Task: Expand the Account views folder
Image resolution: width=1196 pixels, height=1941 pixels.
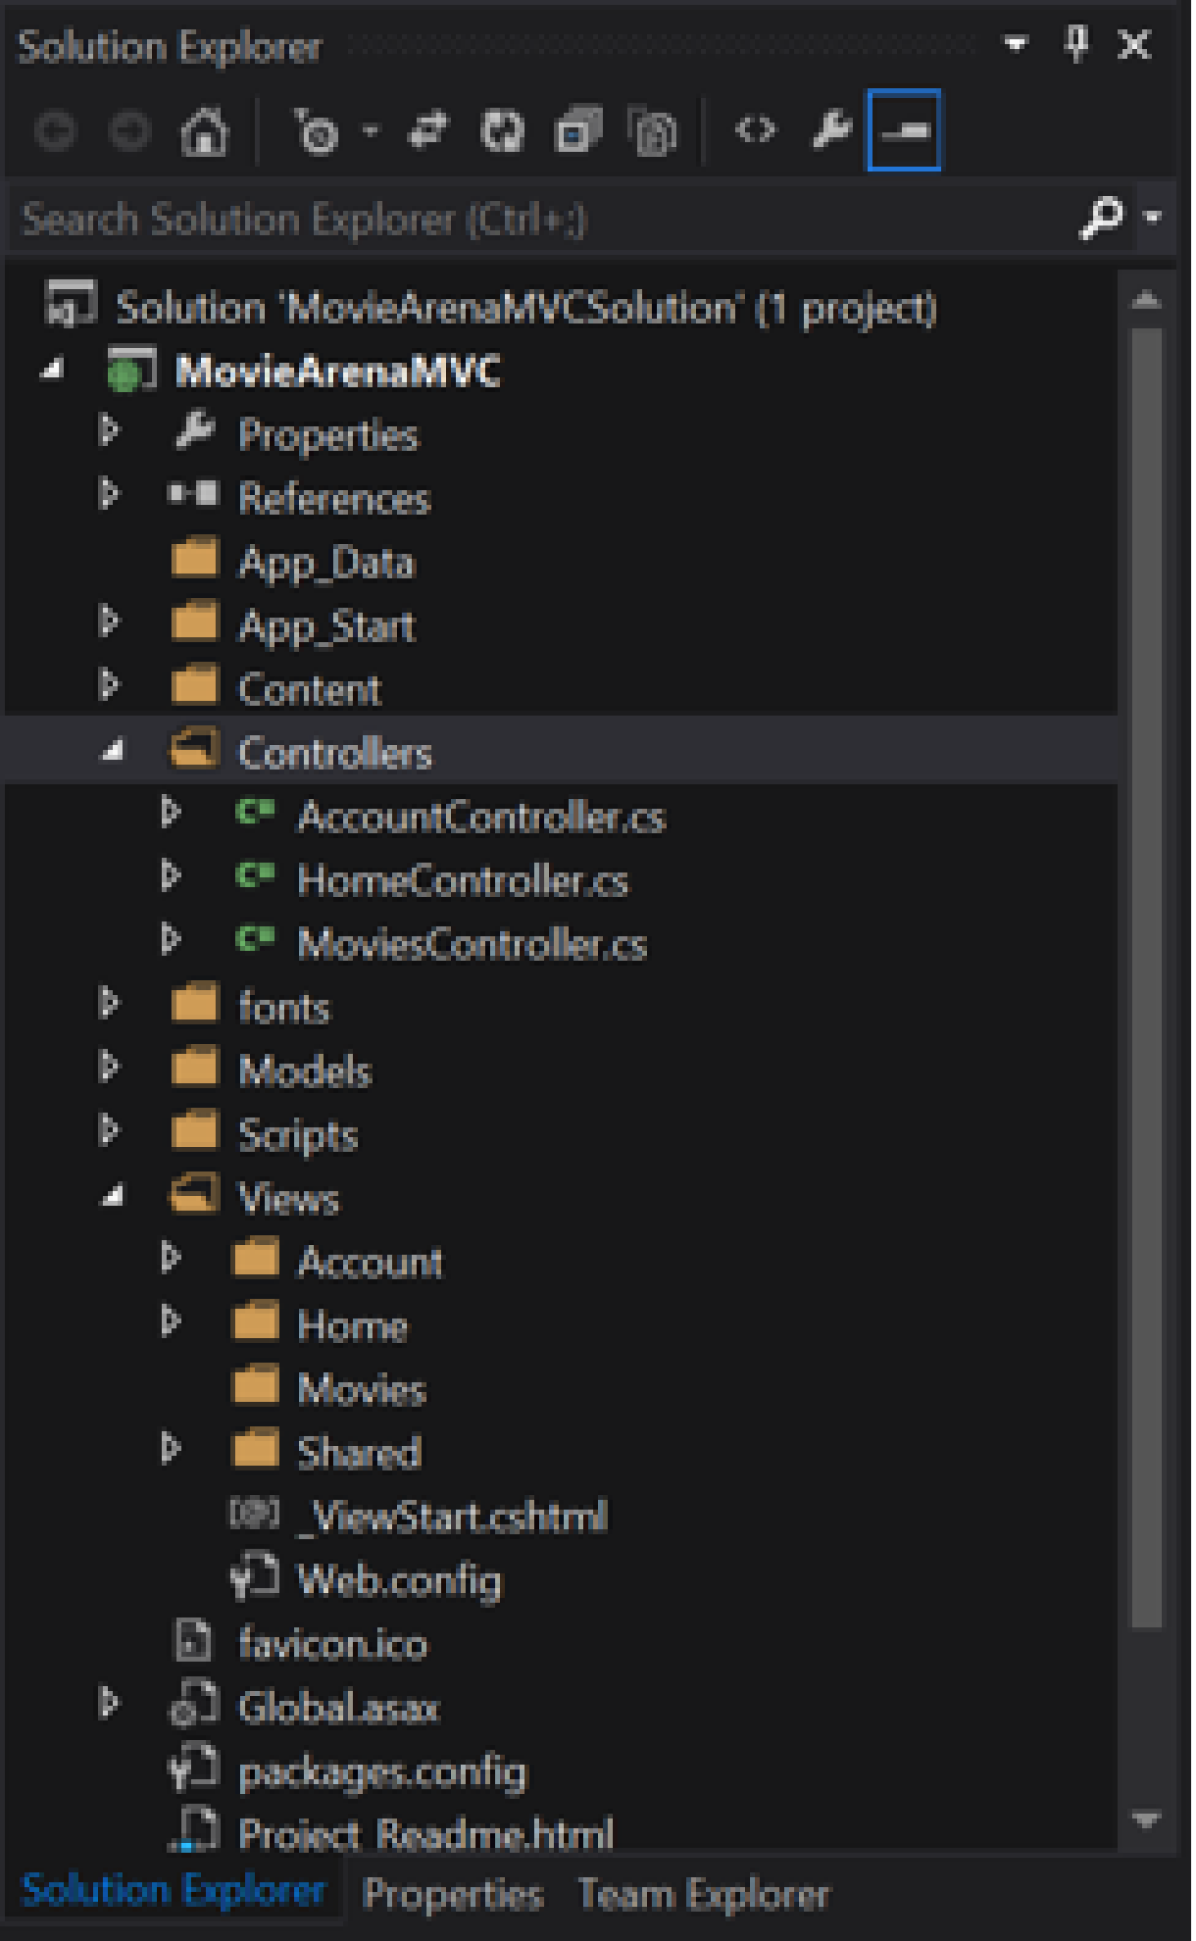Action: tap(171, 1259)
